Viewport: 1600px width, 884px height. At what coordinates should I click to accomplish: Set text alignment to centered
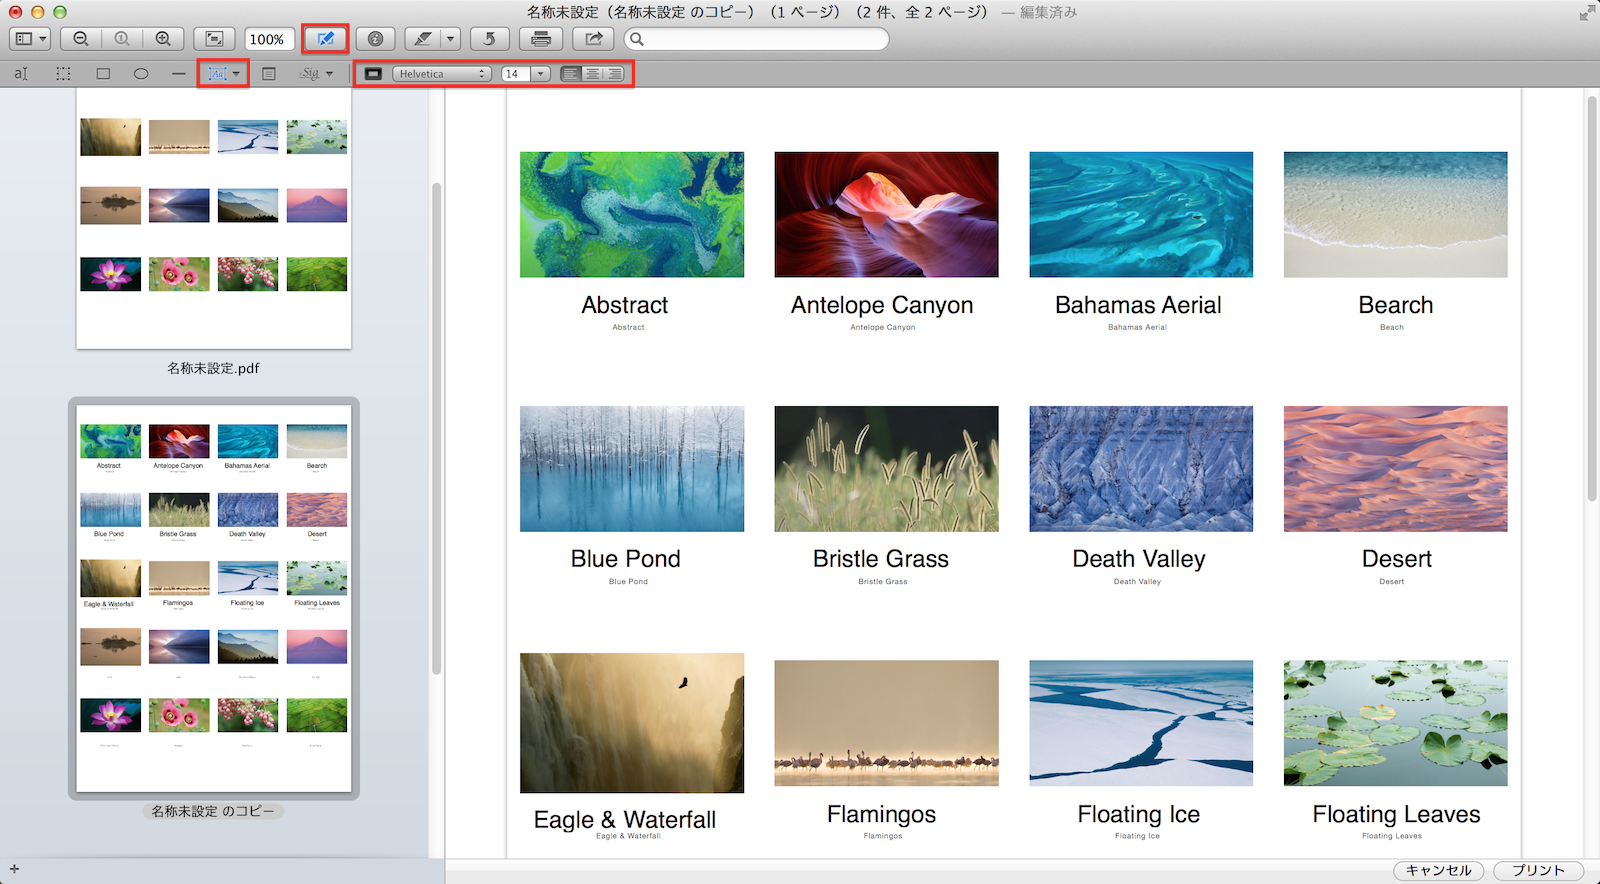593,74
